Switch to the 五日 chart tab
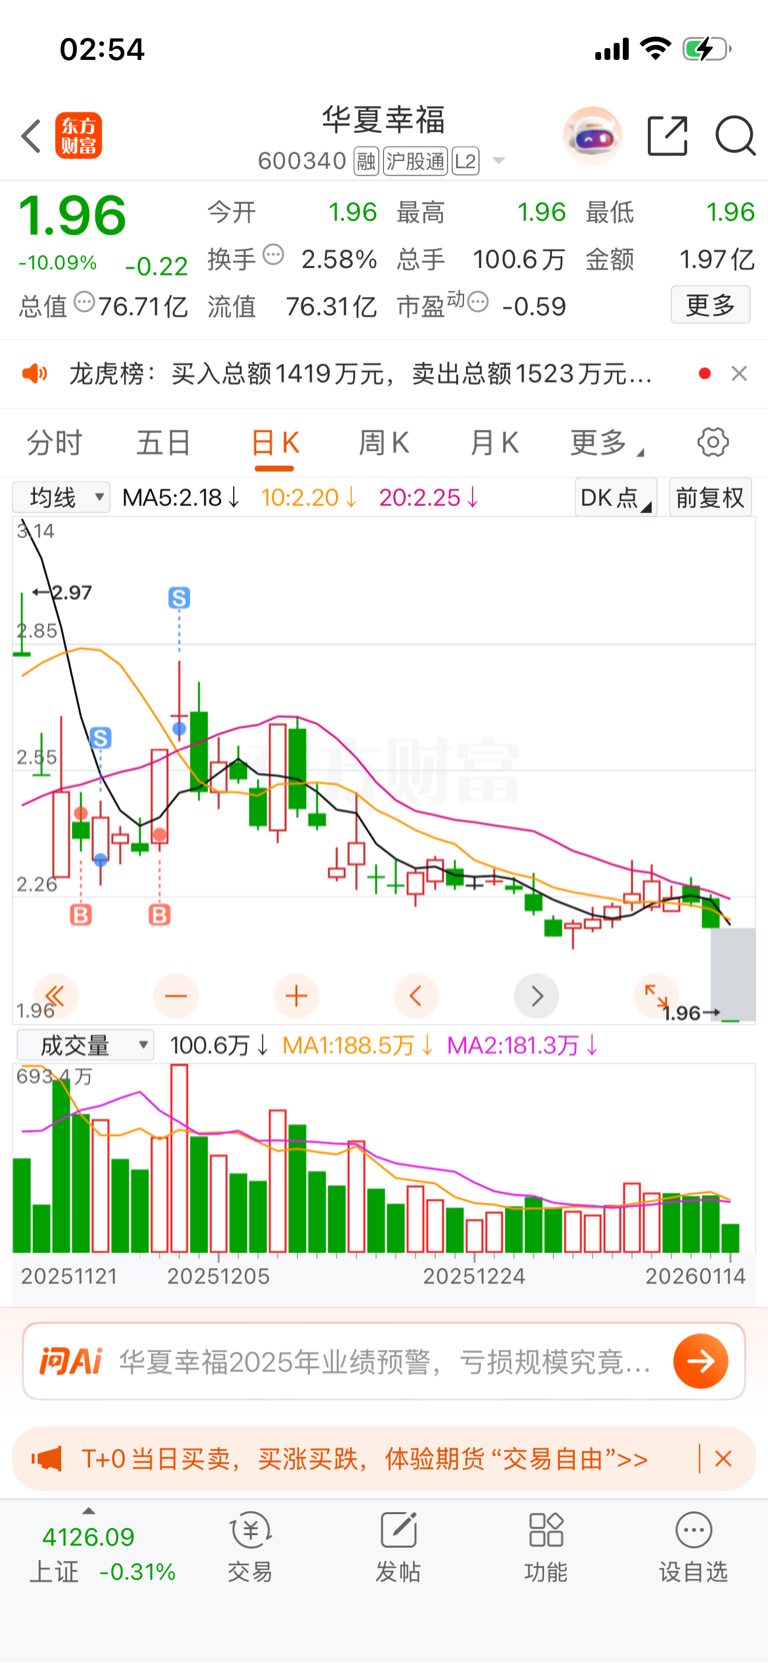 (163, 442)
